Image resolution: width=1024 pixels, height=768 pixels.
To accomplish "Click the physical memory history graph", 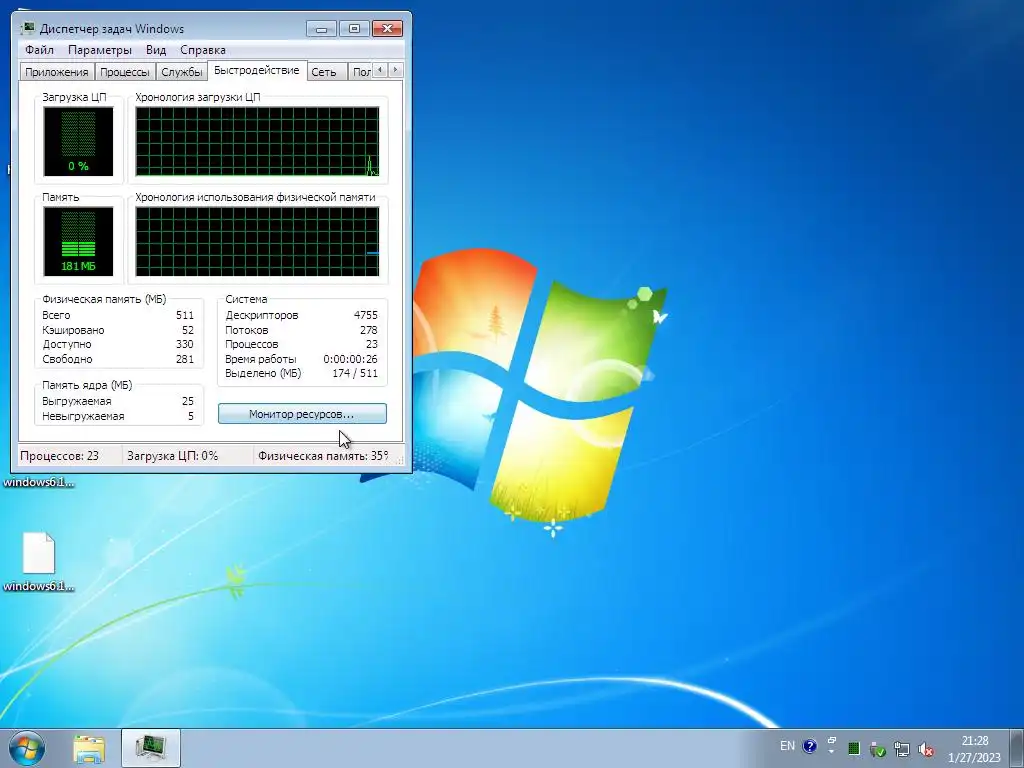I will 257,242.
